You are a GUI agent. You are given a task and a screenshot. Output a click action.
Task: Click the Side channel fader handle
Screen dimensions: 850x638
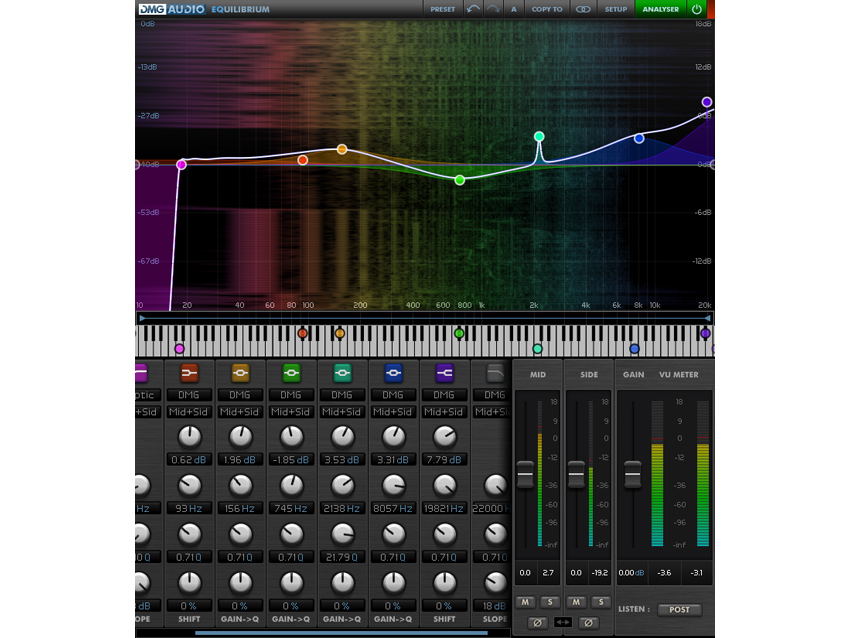576,474
